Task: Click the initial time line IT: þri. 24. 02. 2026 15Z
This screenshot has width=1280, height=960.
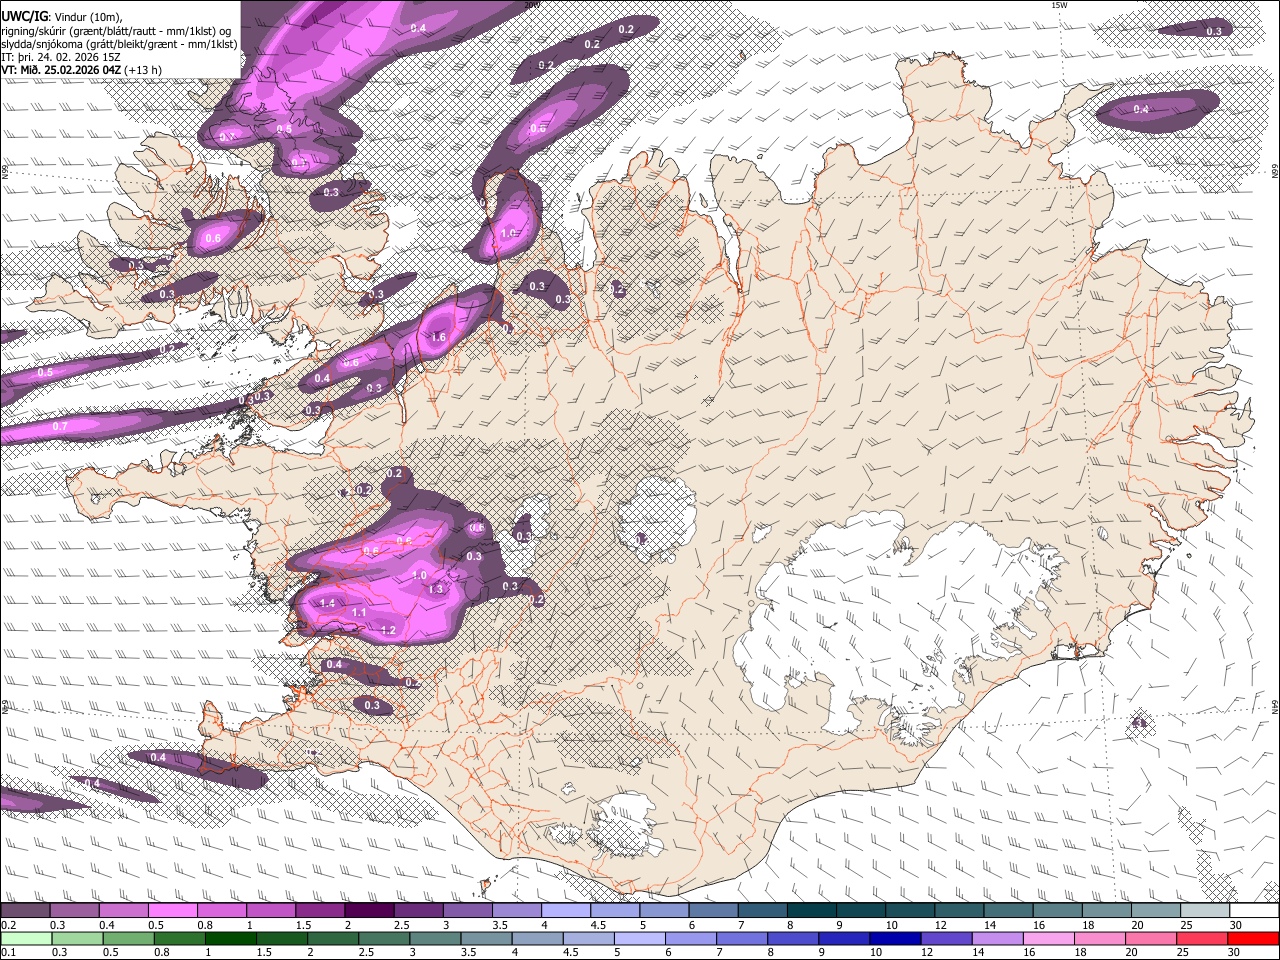Action: [60, 57]
